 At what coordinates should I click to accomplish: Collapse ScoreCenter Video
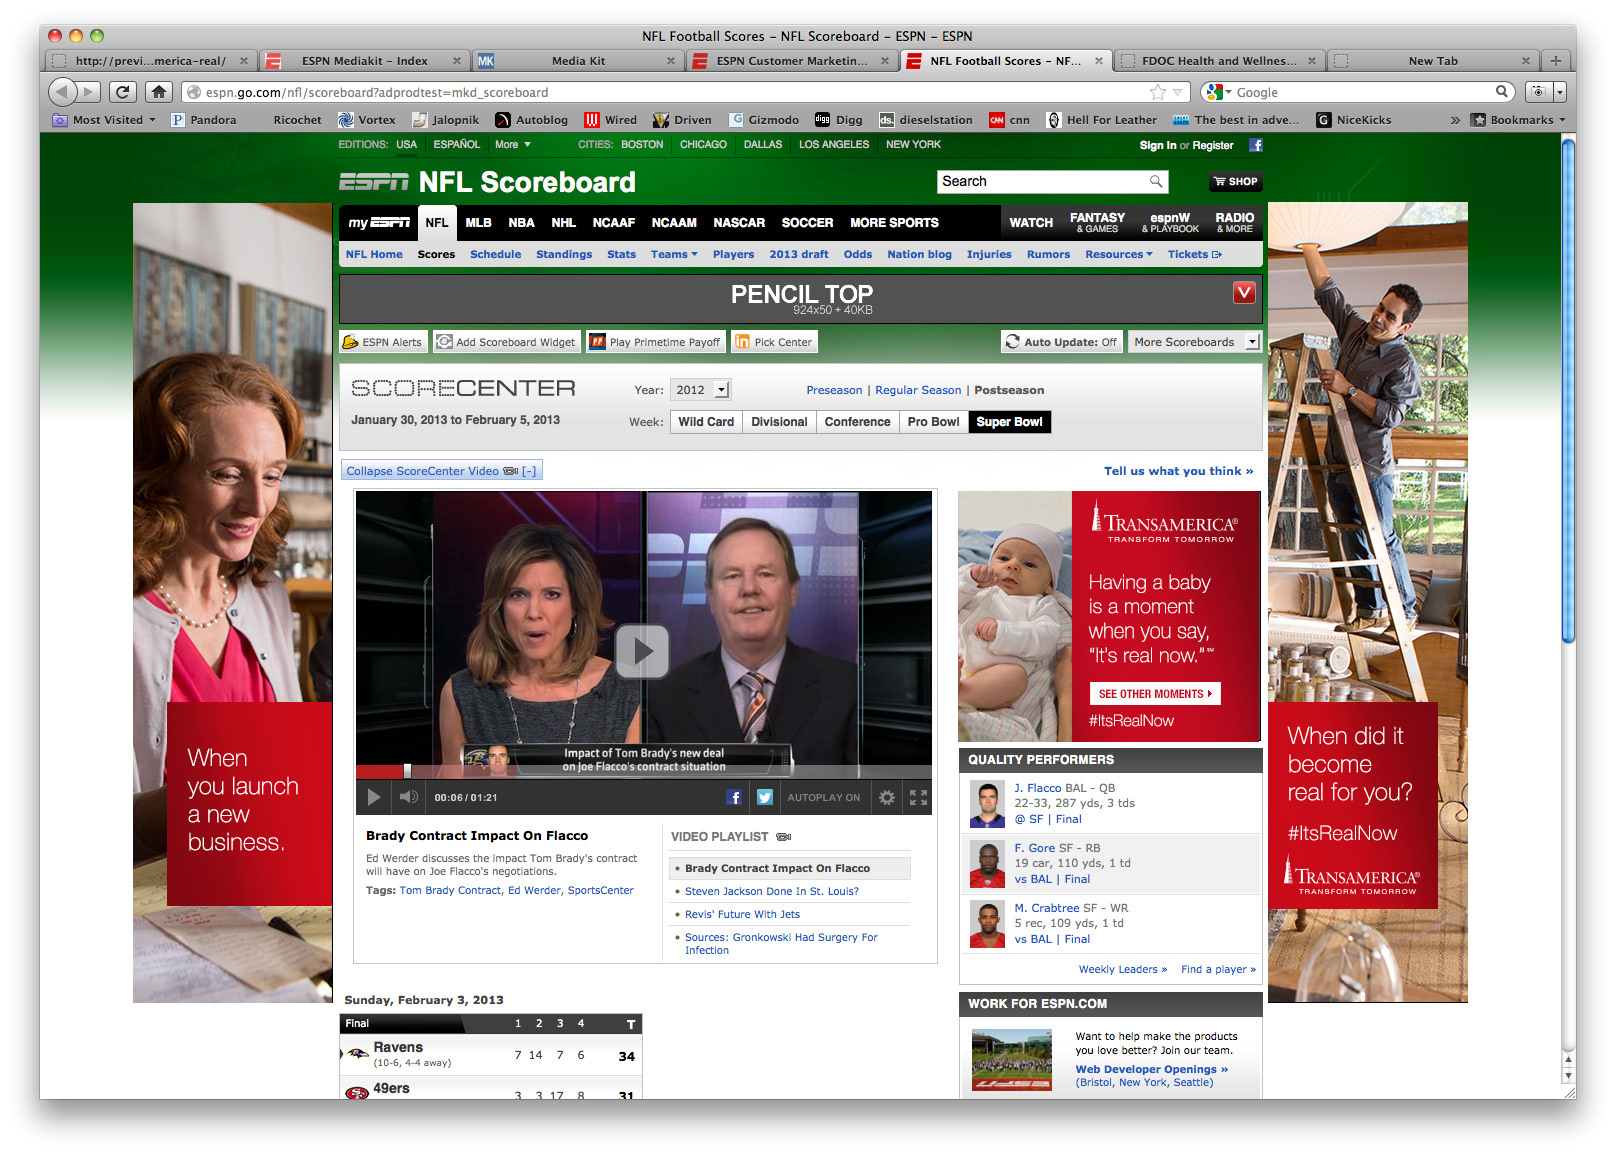441,471
